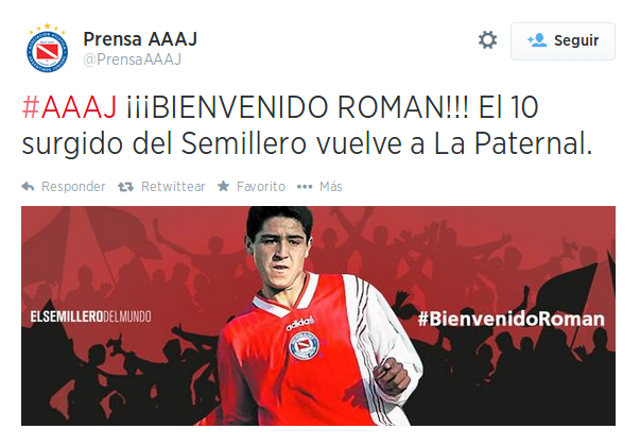This screenshot has width=640, height=446.
Task: Mark tweet via Favorito label
Action: (x=261, y=187)
